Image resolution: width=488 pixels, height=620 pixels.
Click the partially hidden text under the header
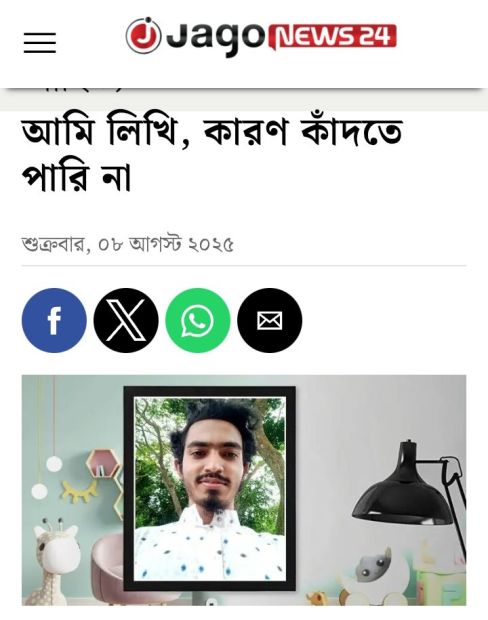pyautogui.click(x=79, y=88)
